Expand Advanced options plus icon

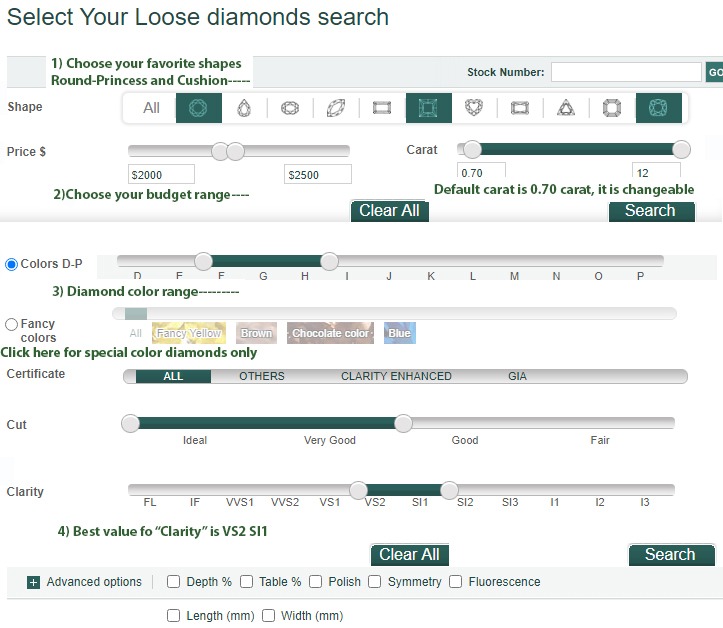33,582
